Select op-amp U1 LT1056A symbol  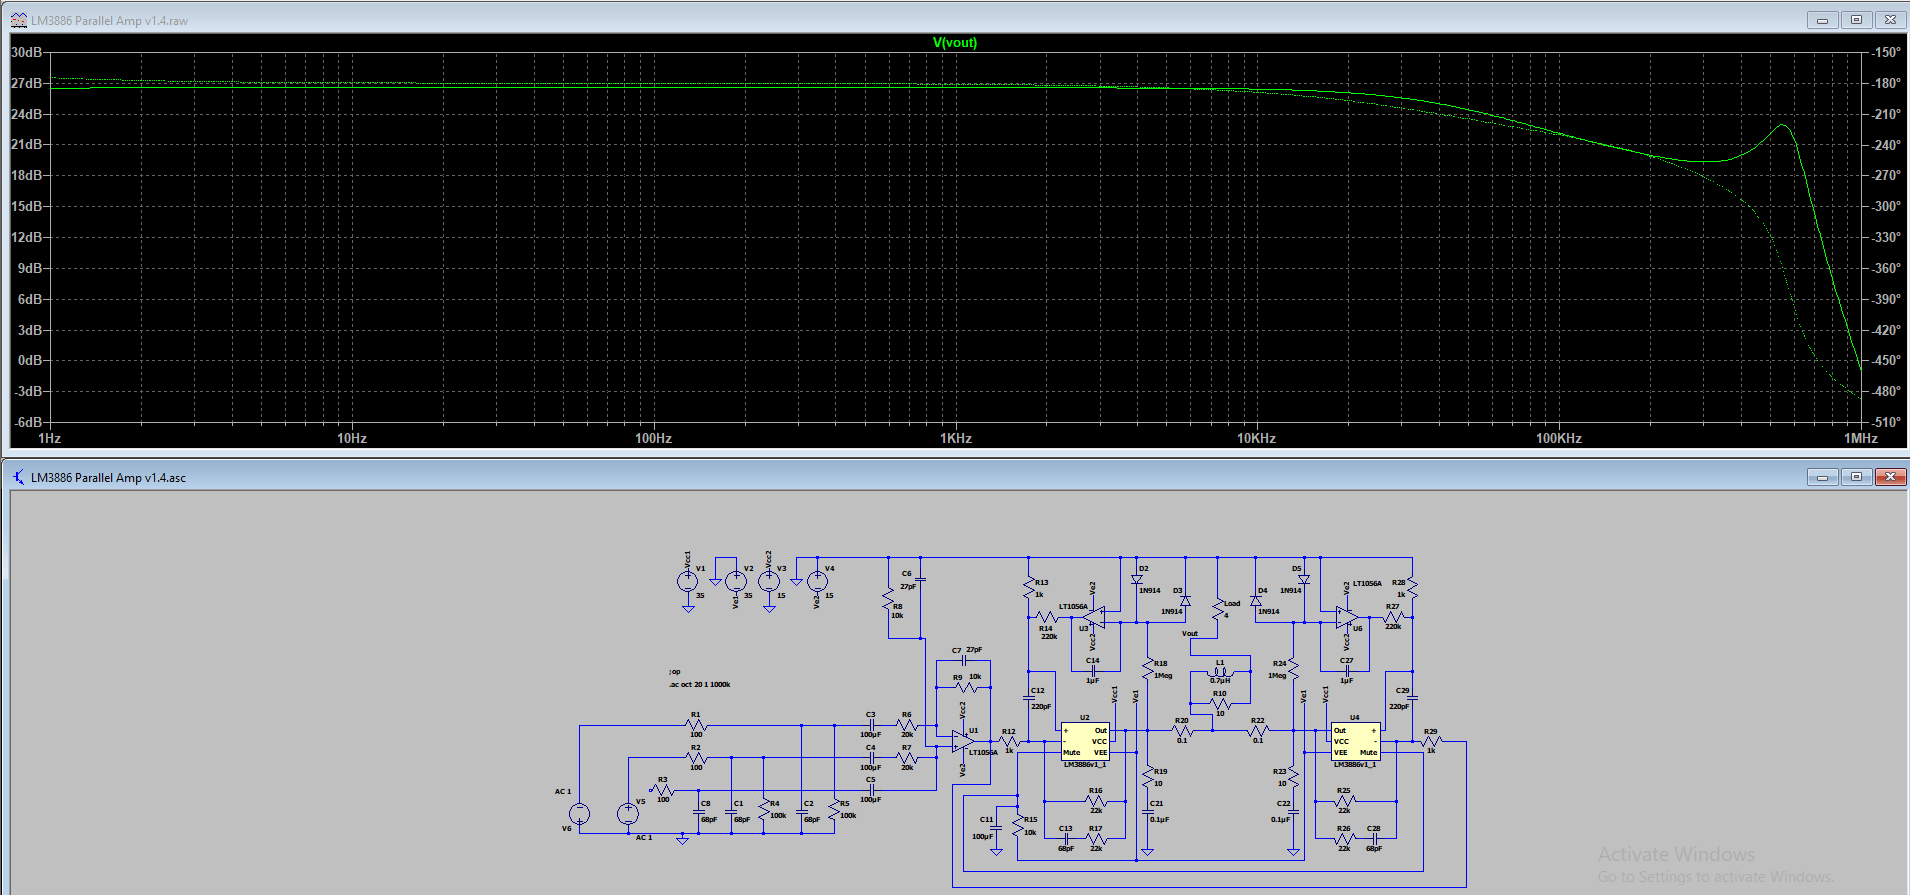point(962,741)
